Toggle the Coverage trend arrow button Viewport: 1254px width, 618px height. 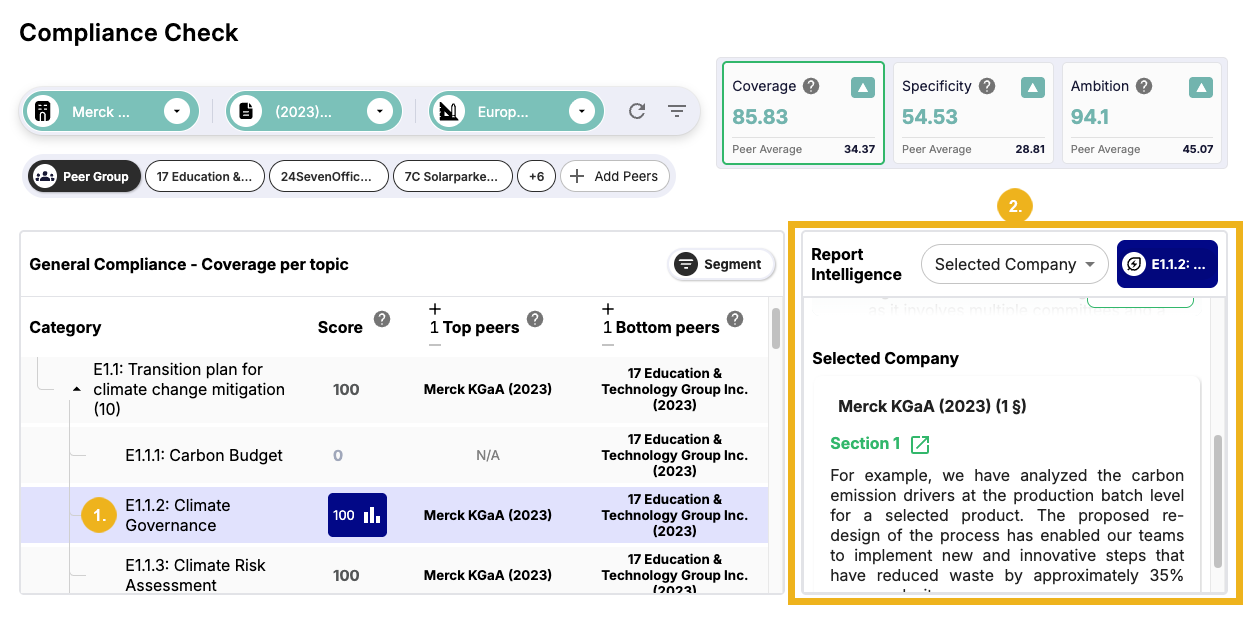click(x=862, y=87)
